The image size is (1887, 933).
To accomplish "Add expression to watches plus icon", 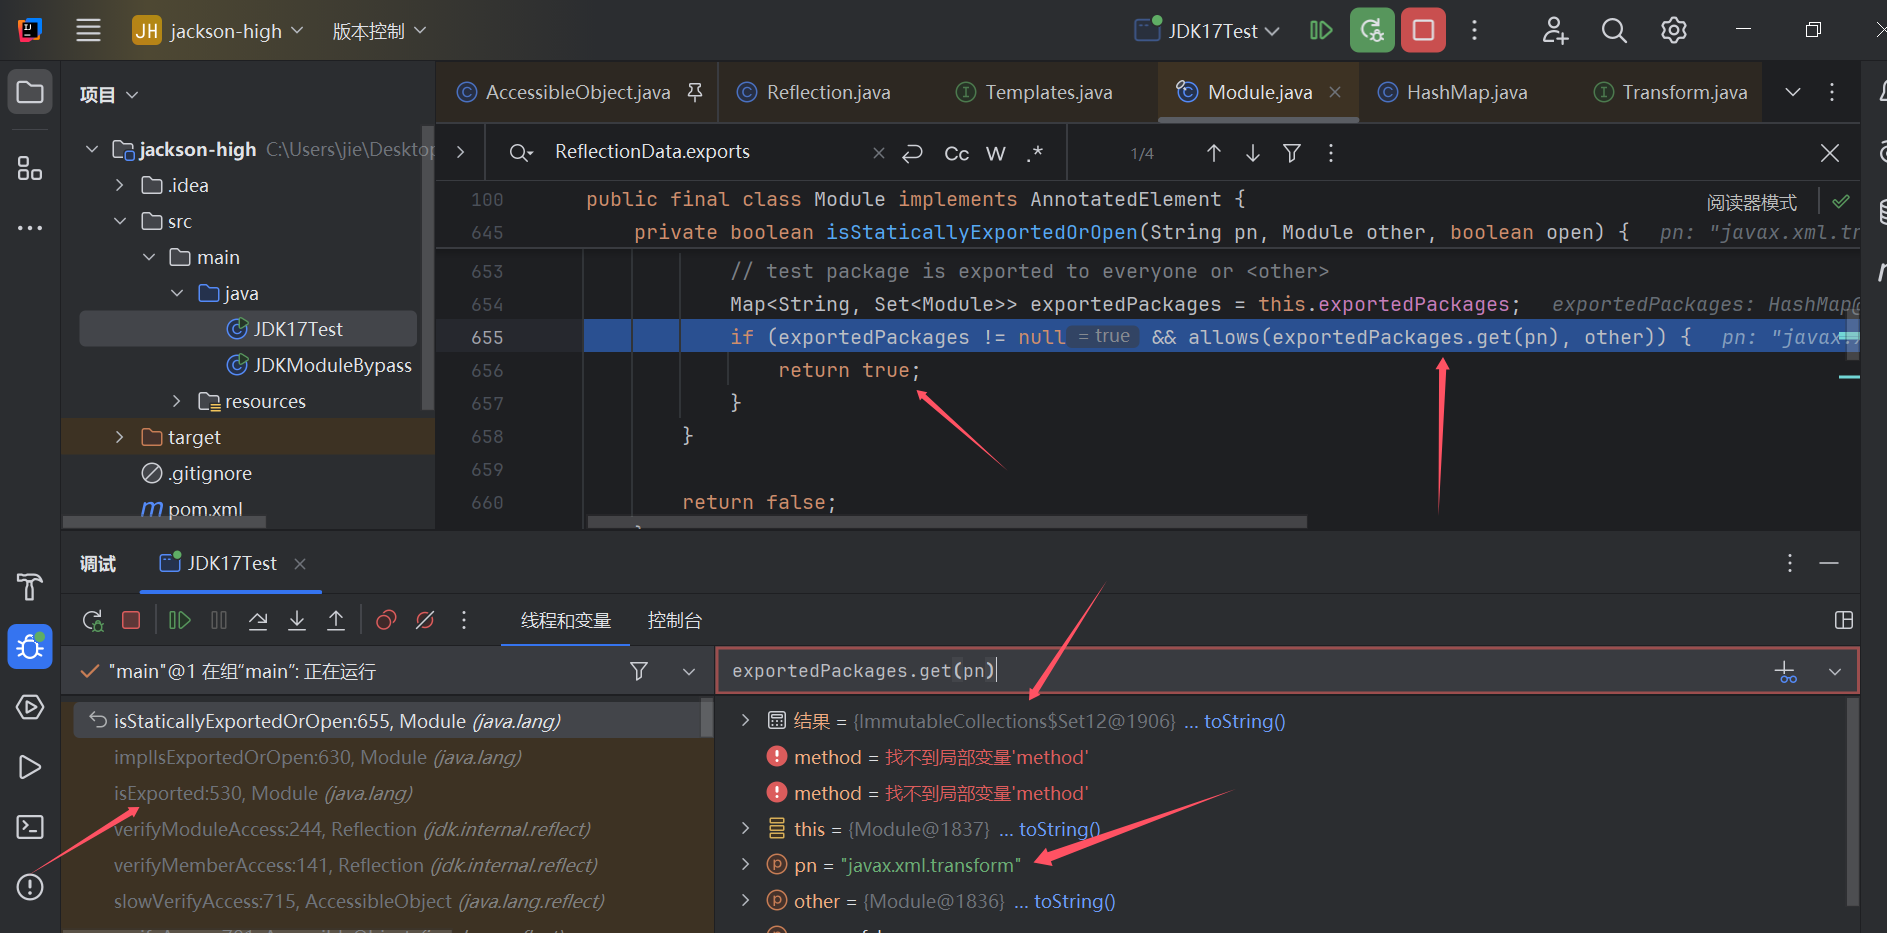I will pos(1785,671).
